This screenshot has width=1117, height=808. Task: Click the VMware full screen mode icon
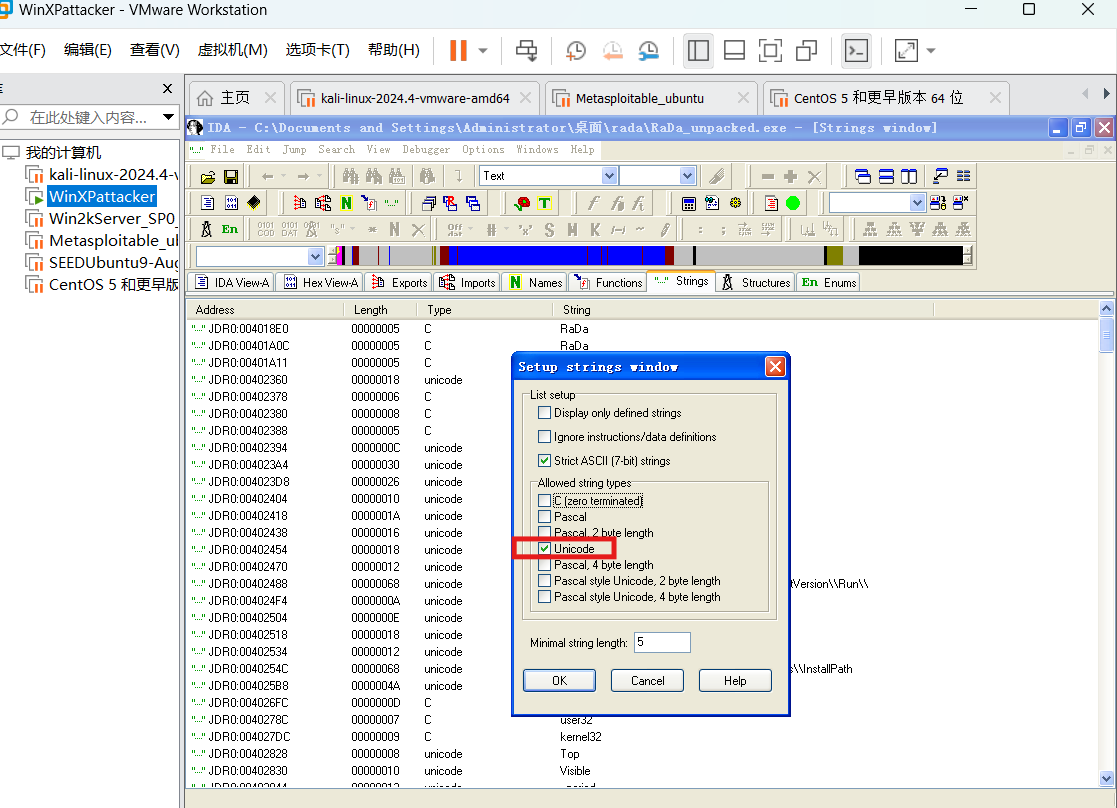pyautogui.click(x=770, y=51)
